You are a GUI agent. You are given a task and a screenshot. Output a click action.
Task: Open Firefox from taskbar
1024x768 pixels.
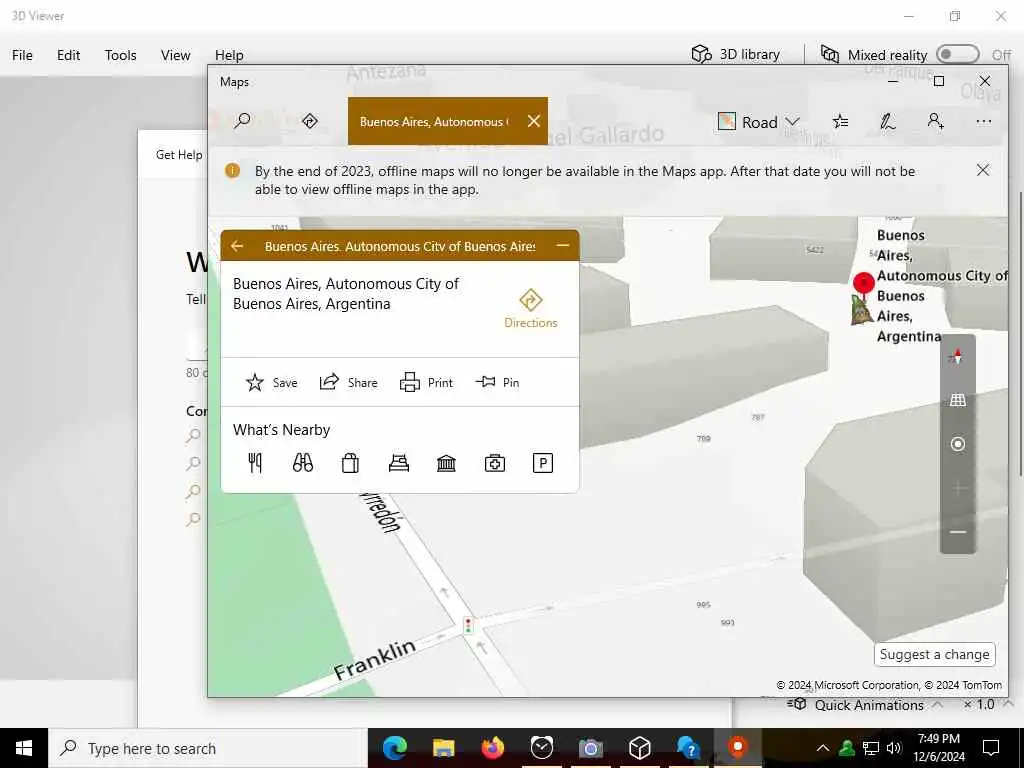(493, 748)
